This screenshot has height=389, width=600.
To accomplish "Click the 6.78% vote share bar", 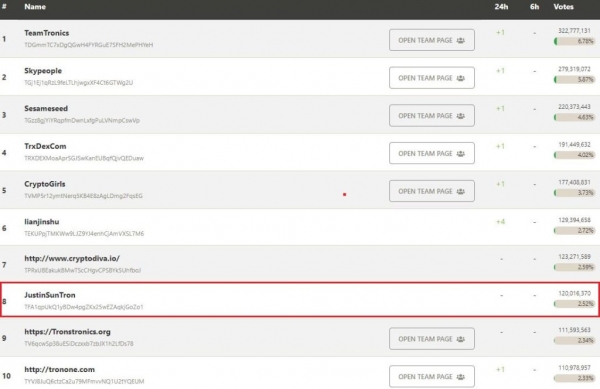I will pyautogui.click(x=574, y=41).
